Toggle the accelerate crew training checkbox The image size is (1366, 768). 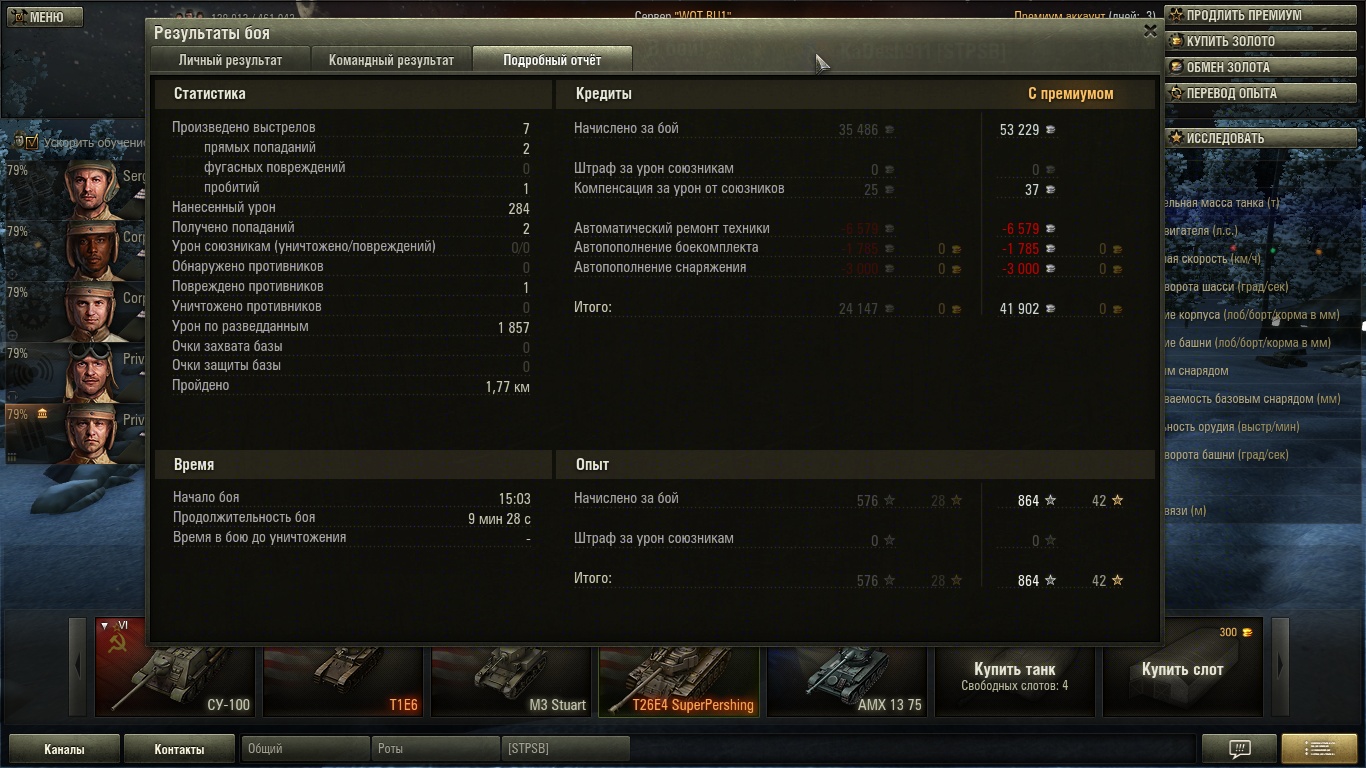tap(32, 142)
